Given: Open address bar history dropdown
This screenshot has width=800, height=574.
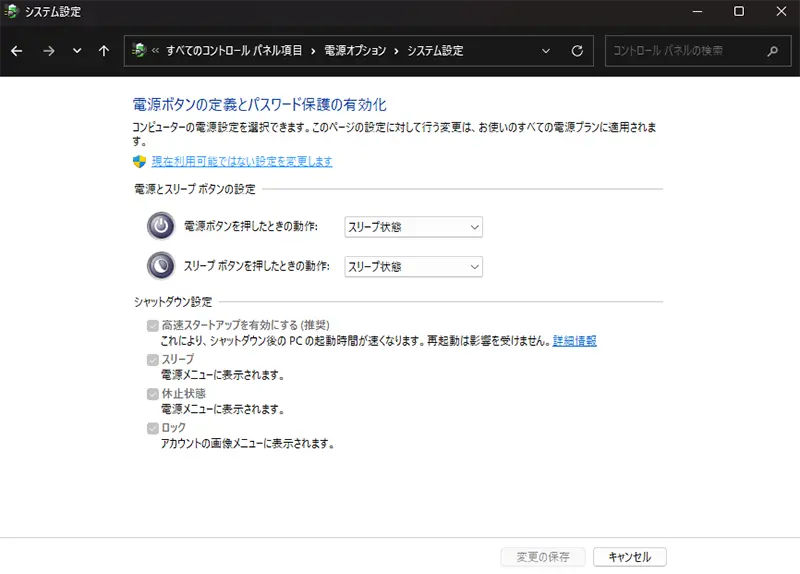Looking at the screenshot, I should pyautogui.click(x=546, y=51).
